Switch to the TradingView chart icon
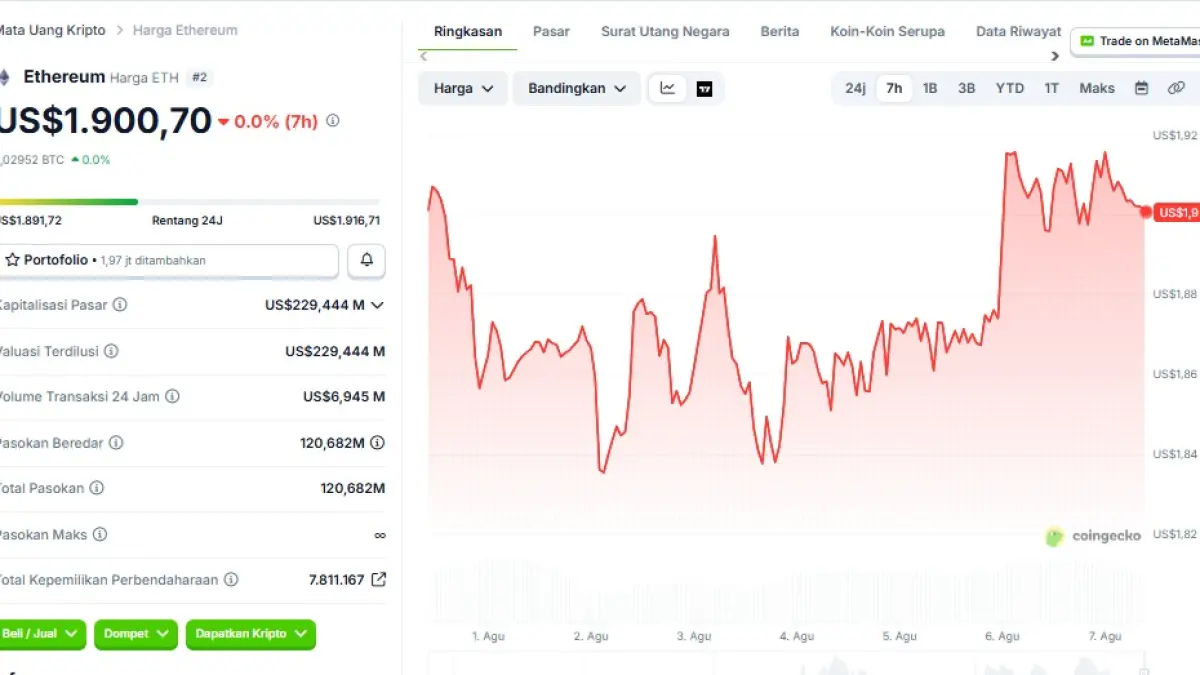Screen dimensions: 1200x675 pyautogui.click(x=704, y=88)
